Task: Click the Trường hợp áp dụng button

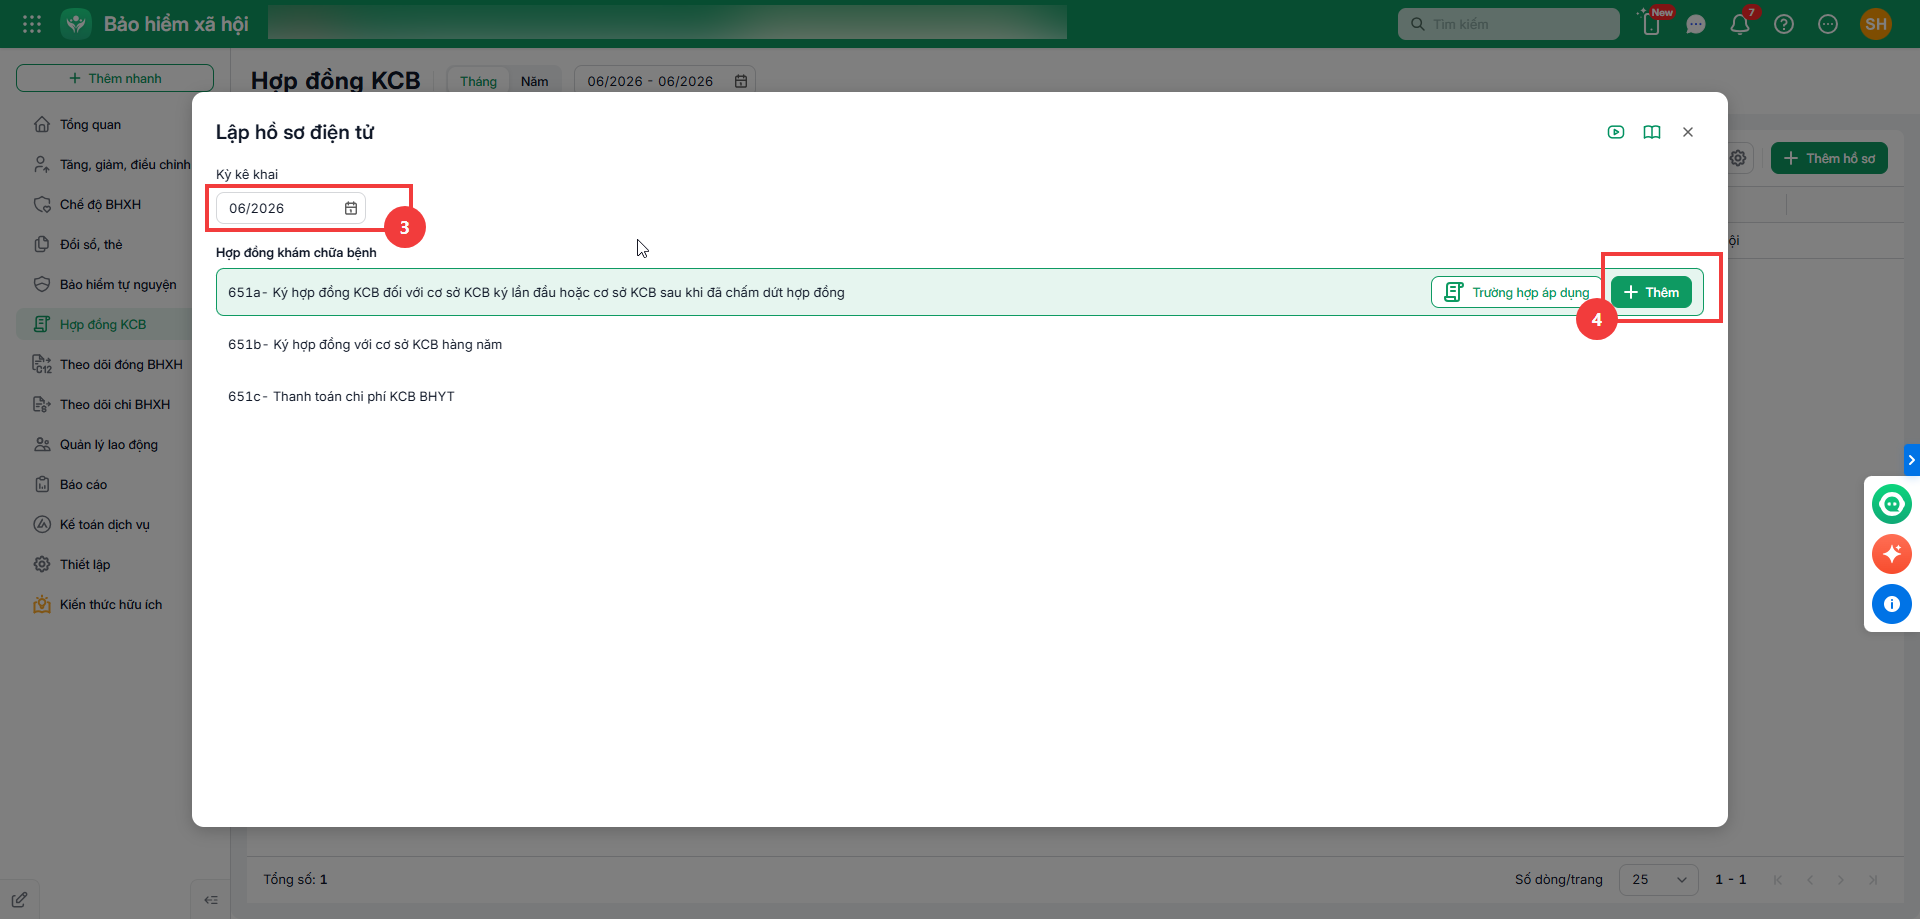Action: [x=1516, y=292]
